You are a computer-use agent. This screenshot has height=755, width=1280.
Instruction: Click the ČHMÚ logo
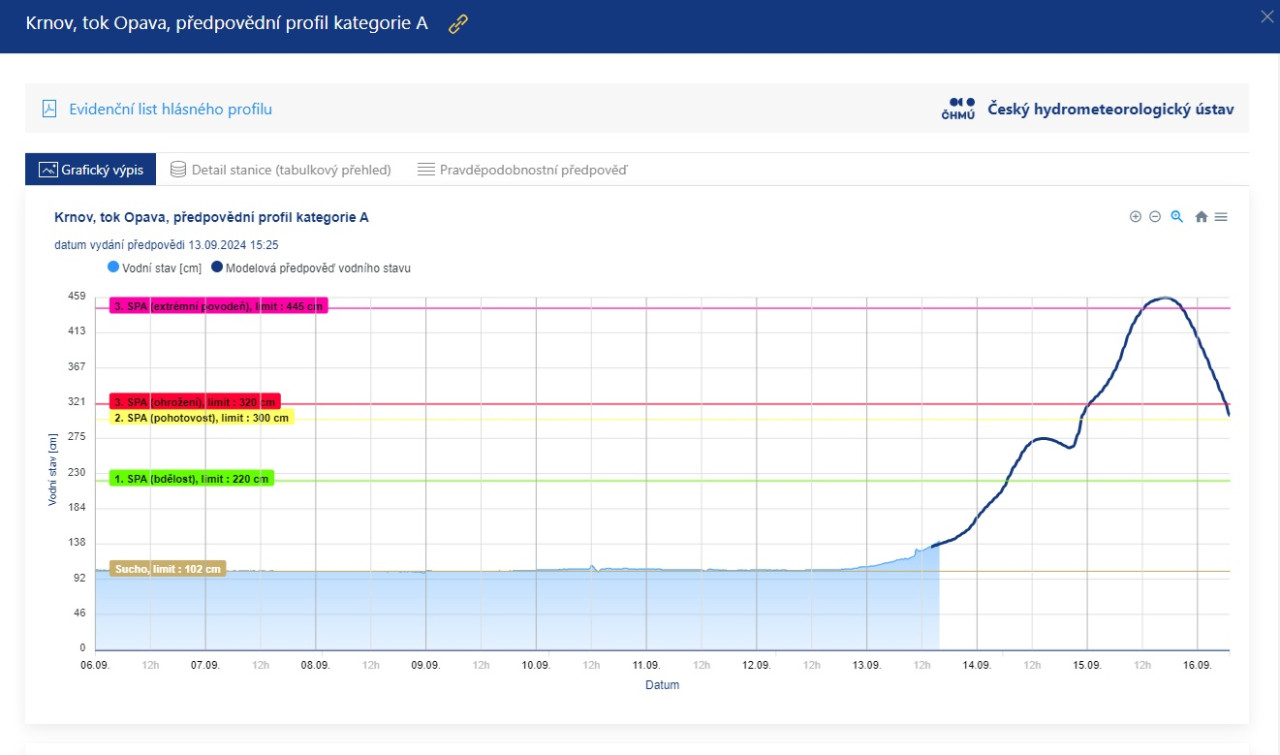pos(958,109)
